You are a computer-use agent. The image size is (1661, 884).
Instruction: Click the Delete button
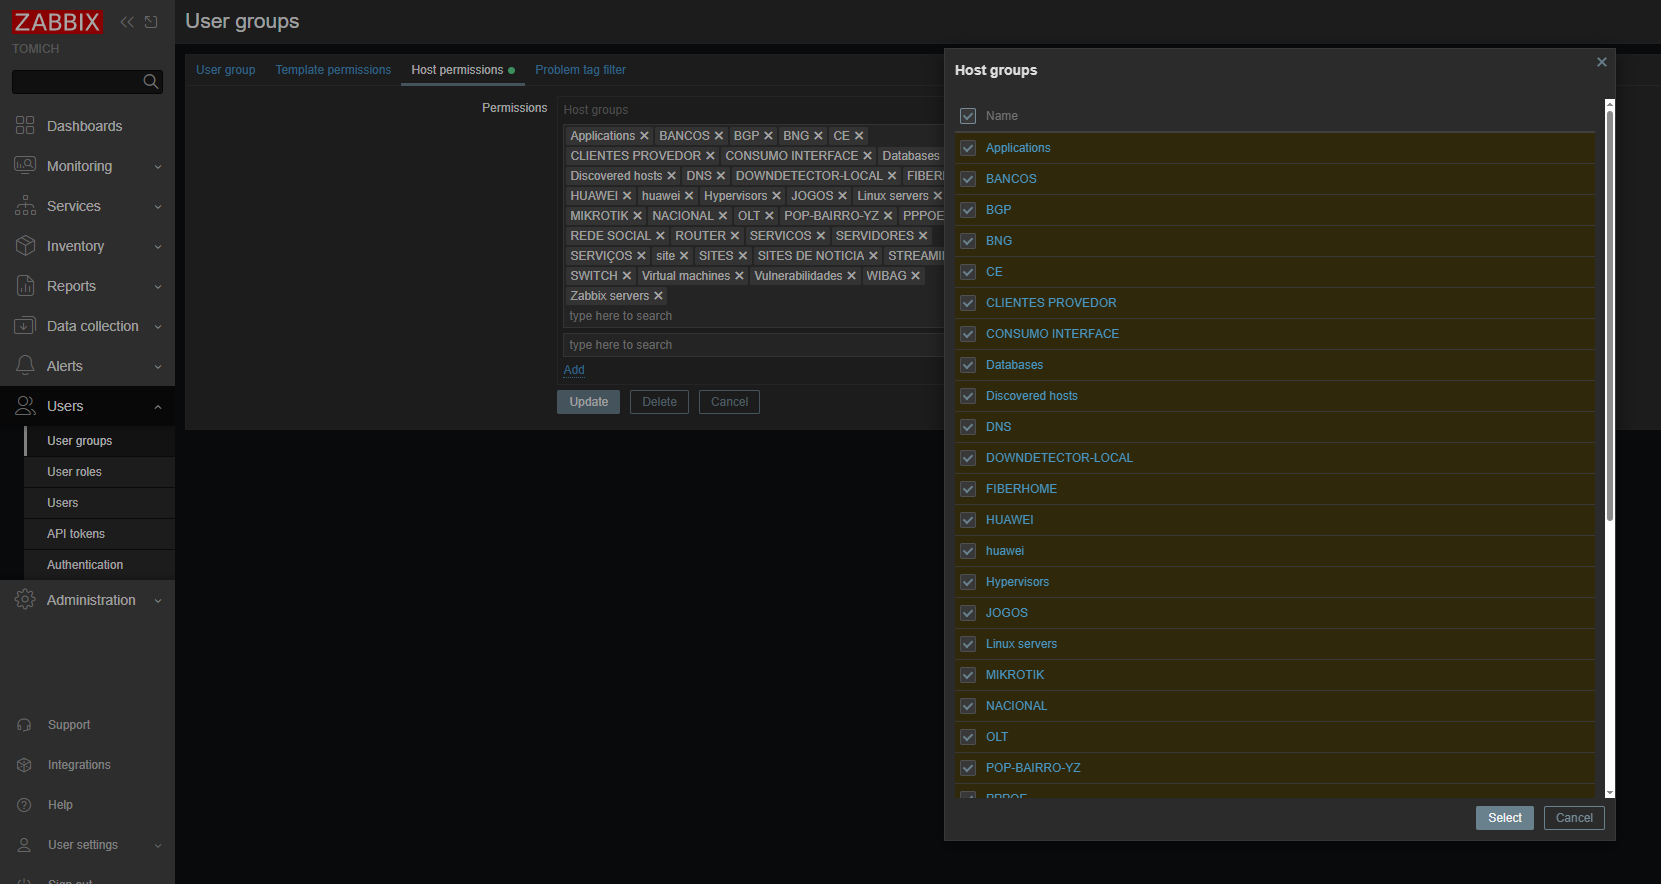[x=659, y=402]
